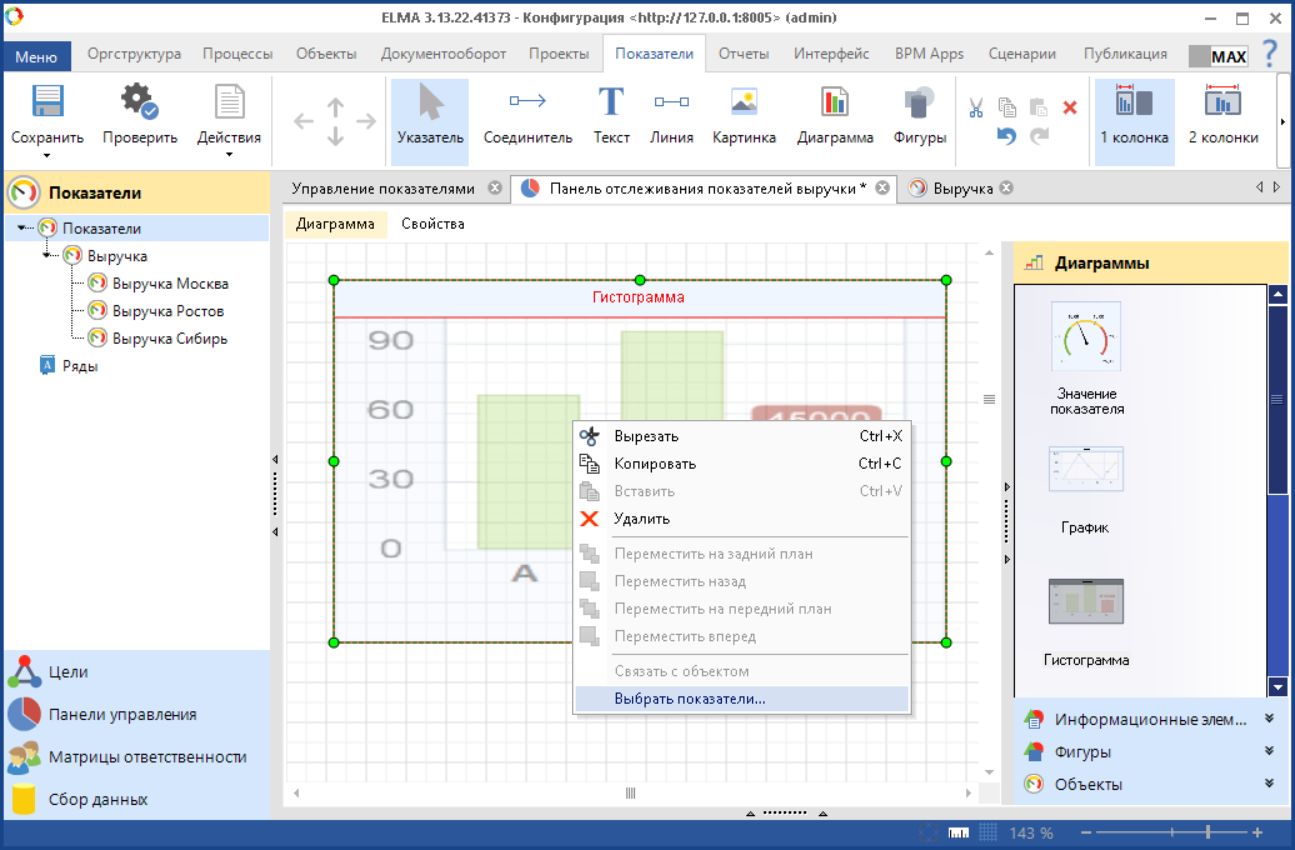Open the Меню button
The width and height of the screenshot is (1295, 850).
pyautogui.click(x=38, y=56)
